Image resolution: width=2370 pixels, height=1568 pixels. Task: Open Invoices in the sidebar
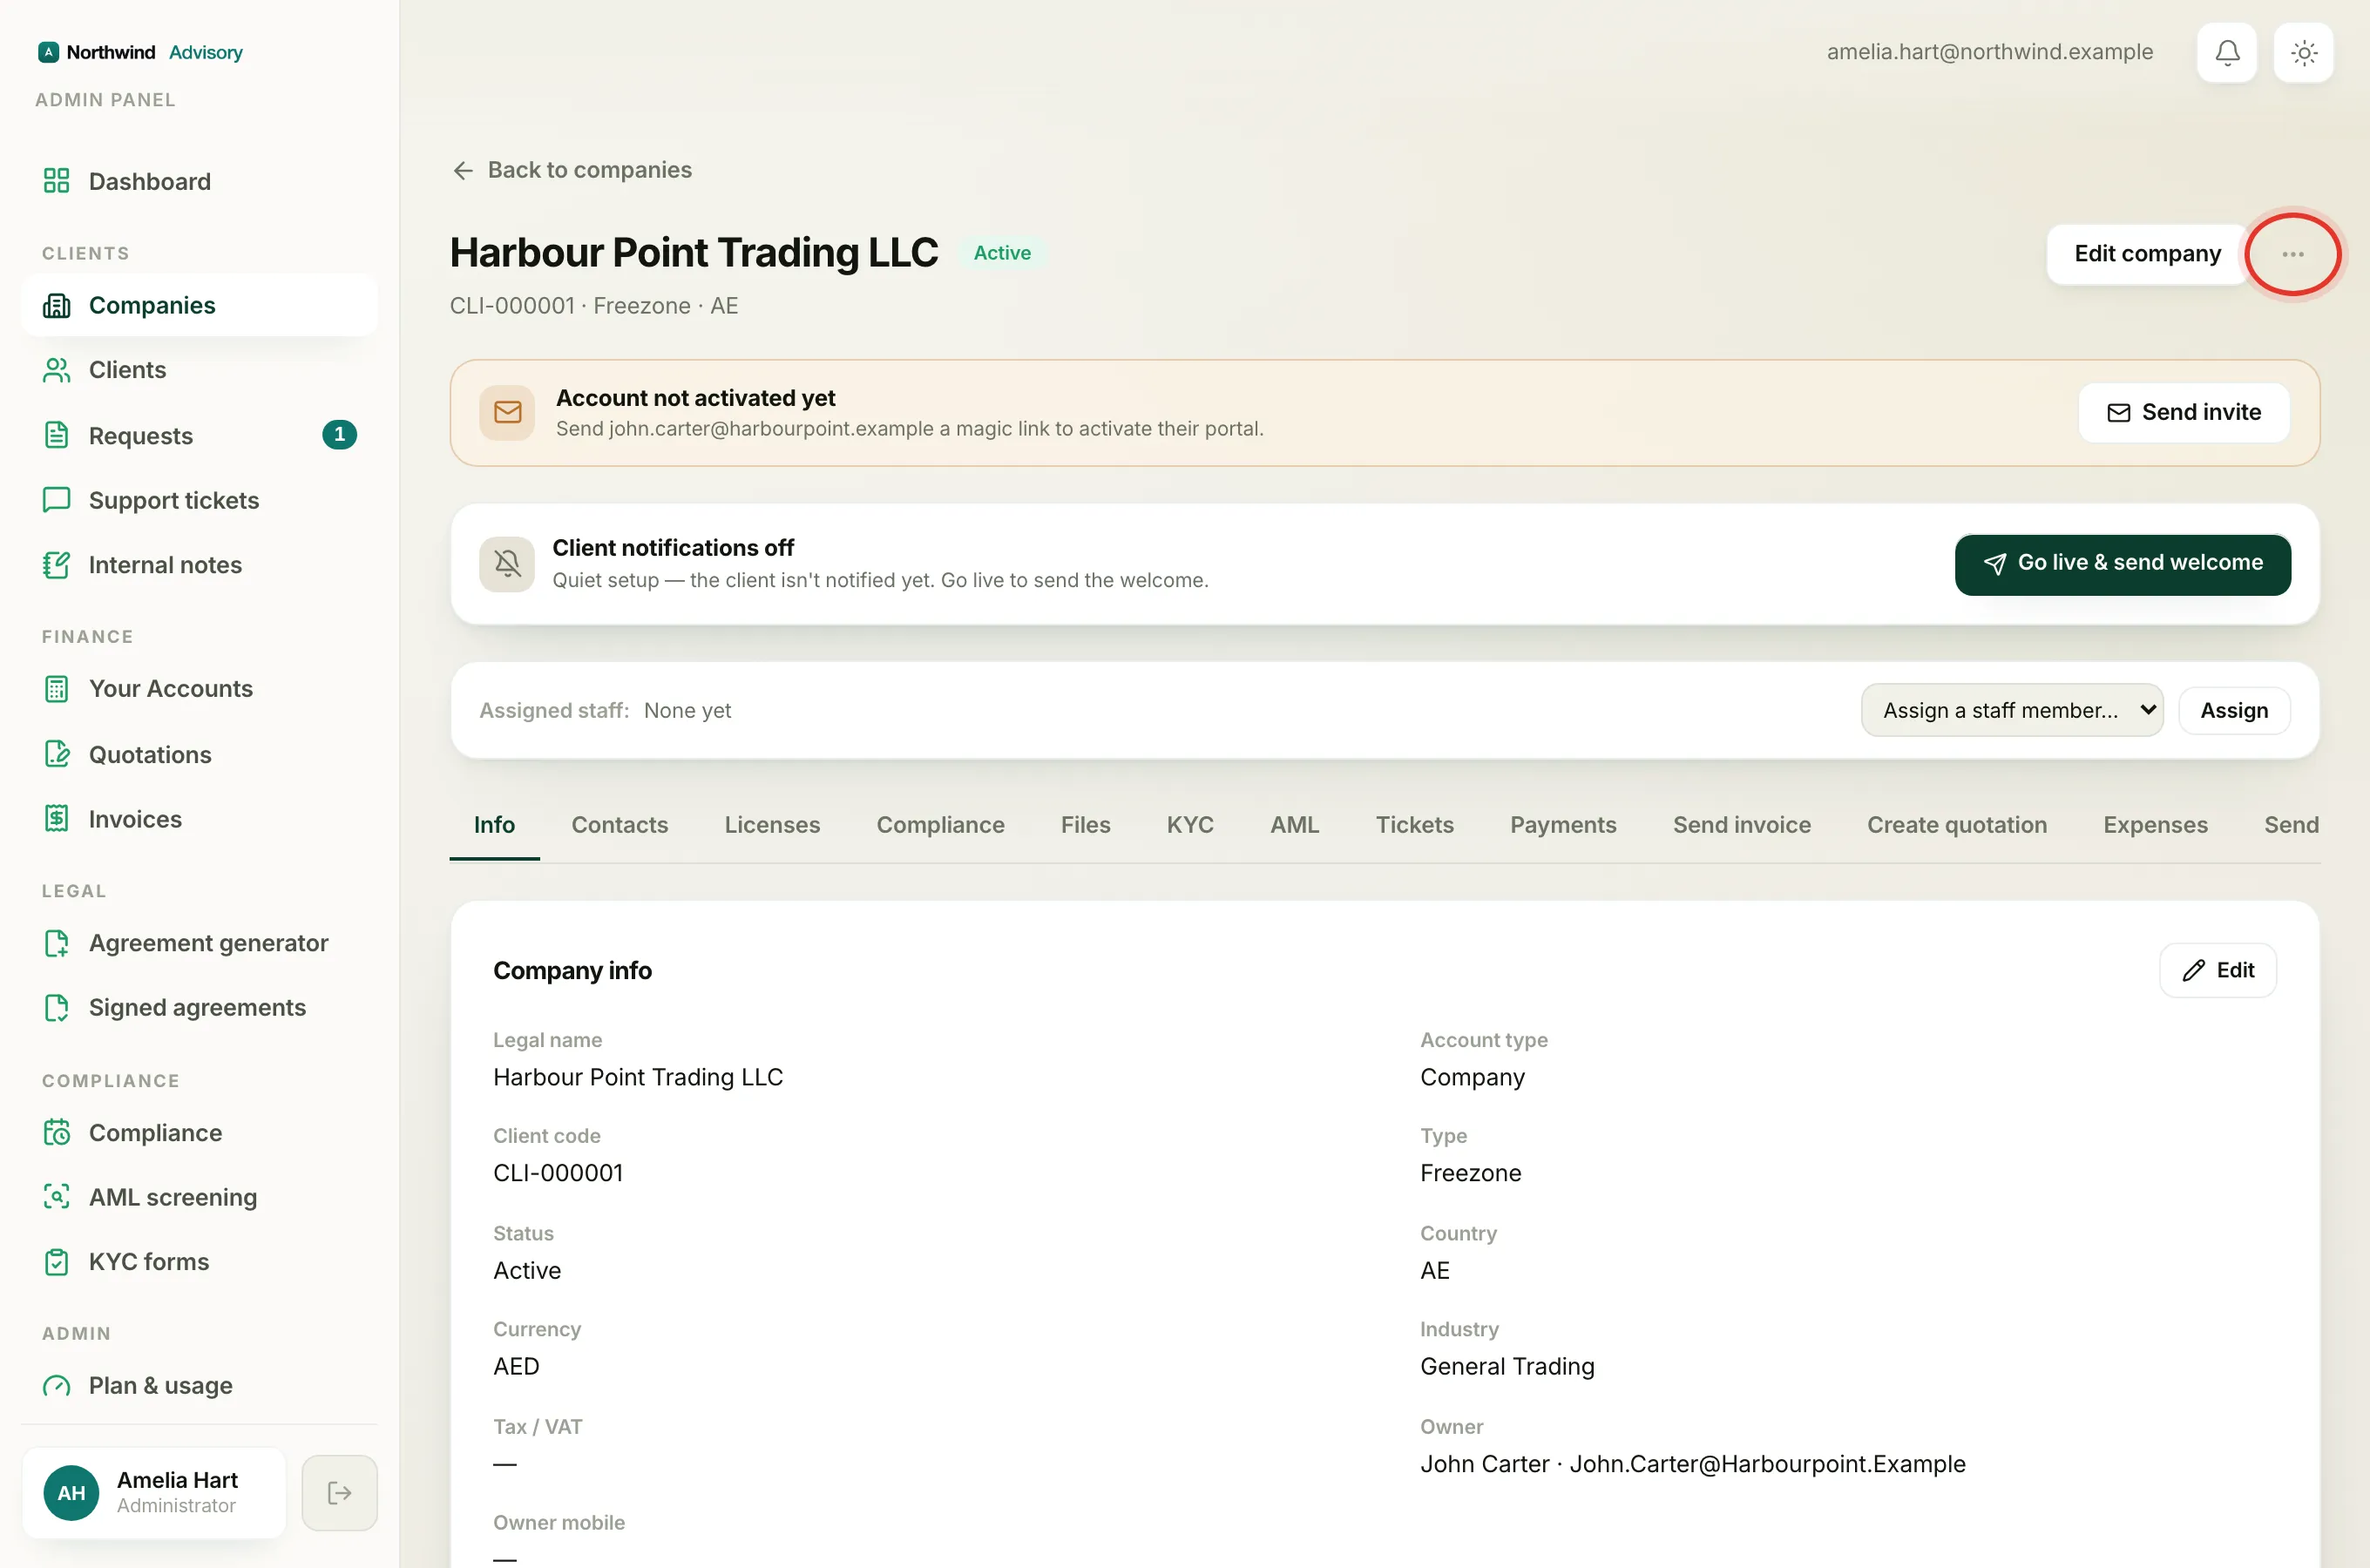coord(199,819)
